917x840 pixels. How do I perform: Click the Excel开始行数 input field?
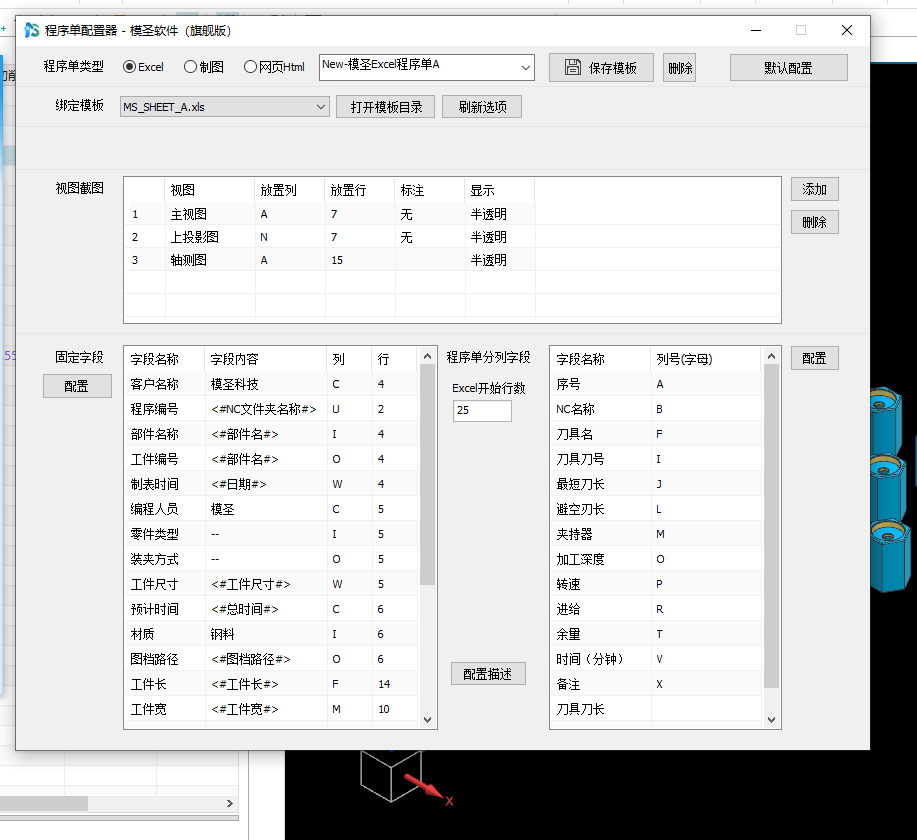[482, 410]
